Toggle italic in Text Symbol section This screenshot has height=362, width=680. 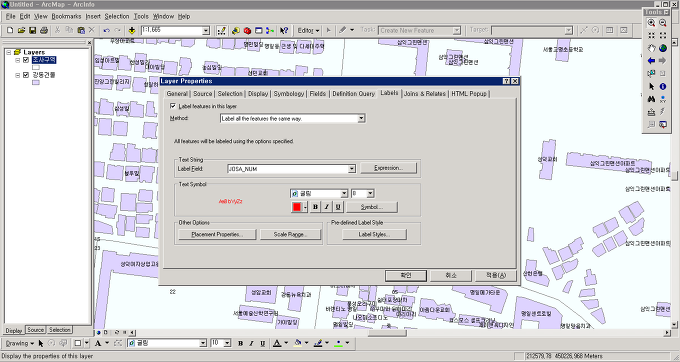(327, 207)
